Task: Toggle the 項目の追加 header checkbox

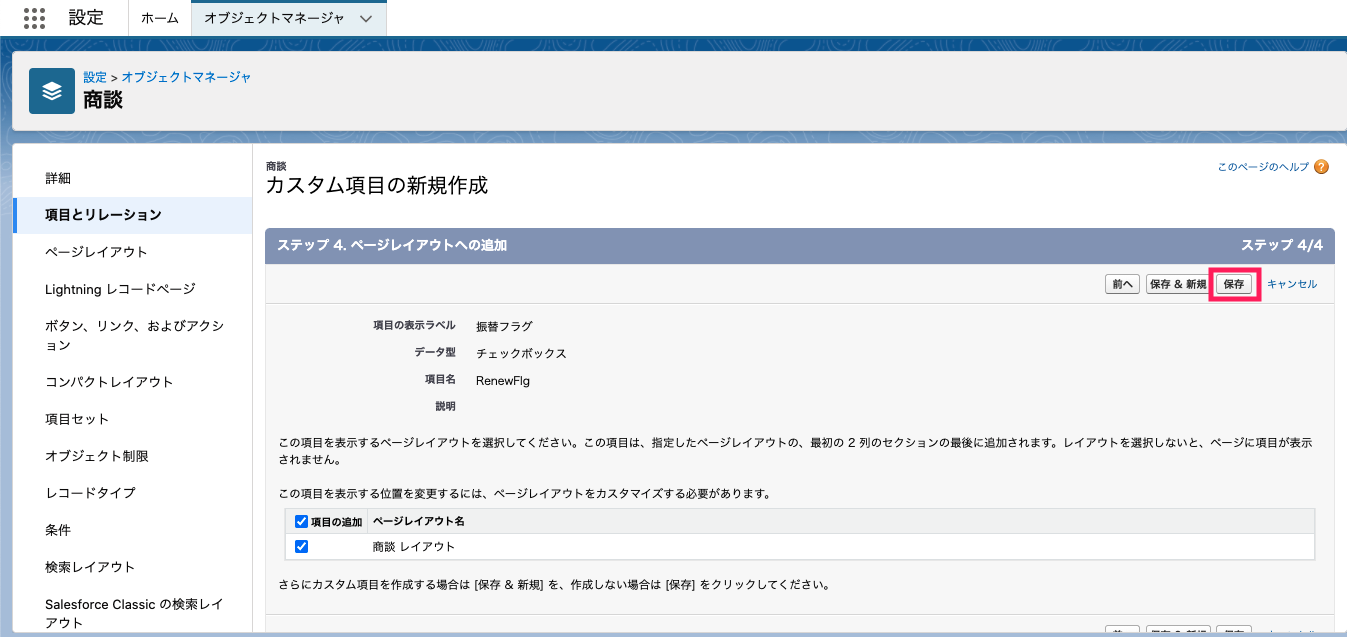Action: click(302, 521)
